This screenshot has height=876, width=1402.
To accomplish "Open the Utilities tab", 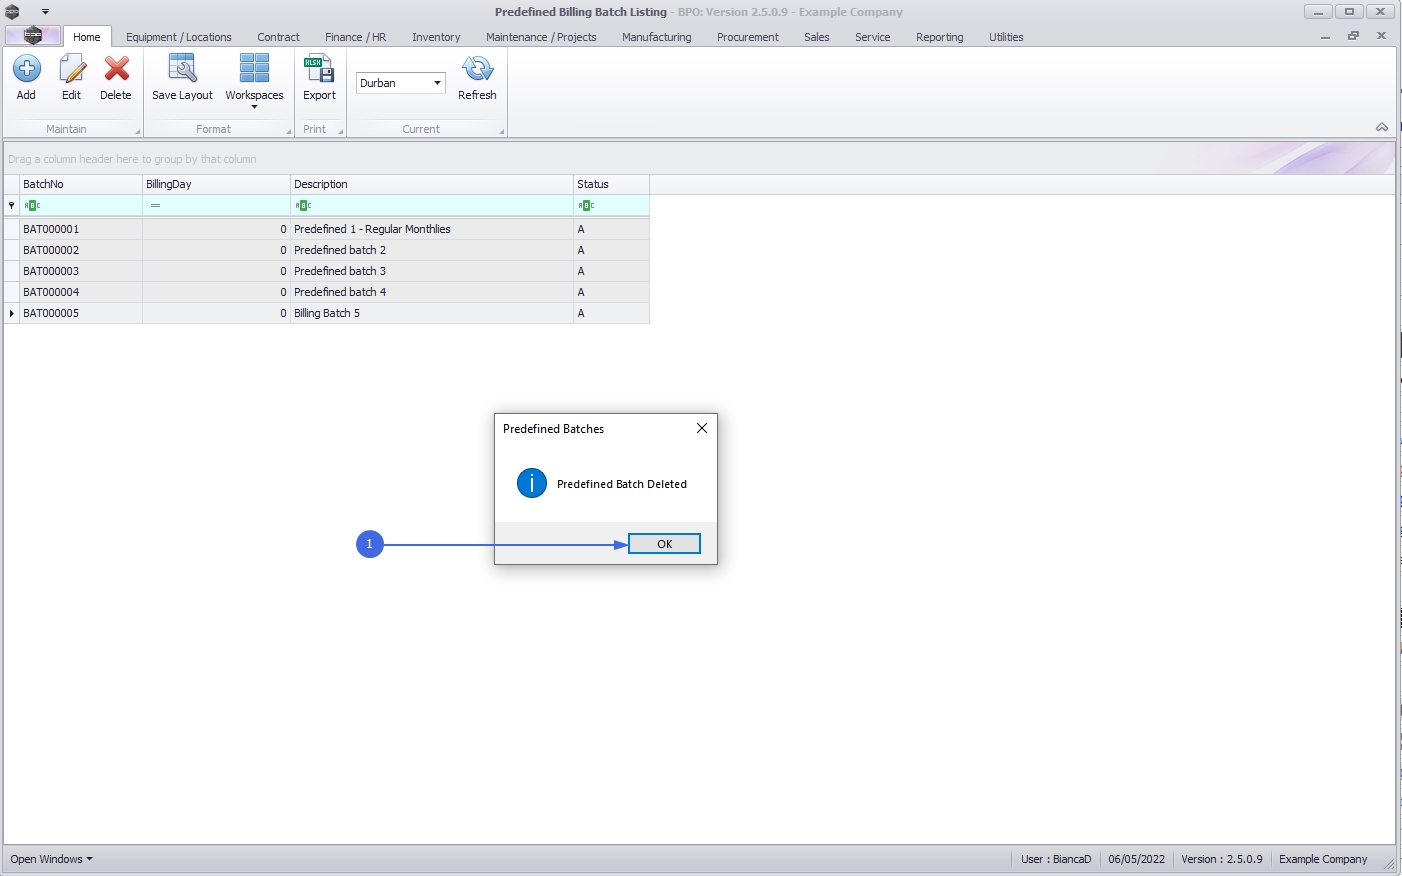I will pos(1006,37).
